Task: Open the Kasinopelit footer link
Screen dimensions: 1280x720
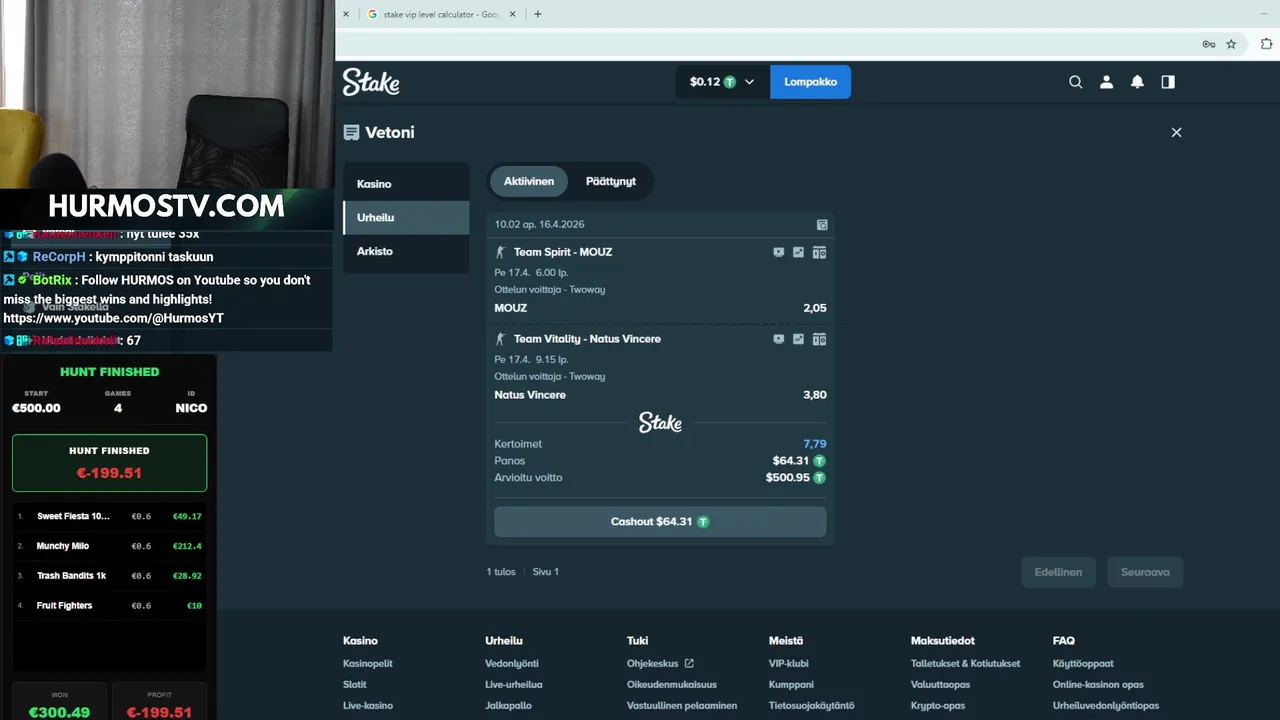Action: (x=368, y=663)
